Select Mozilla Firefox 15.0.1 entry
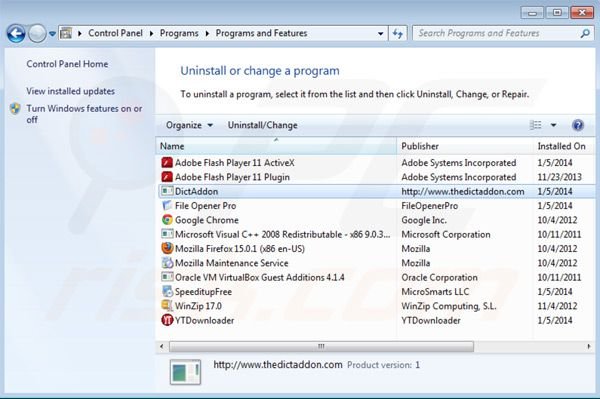The height and width of the screenshot is (399, 600). (240, 249)
